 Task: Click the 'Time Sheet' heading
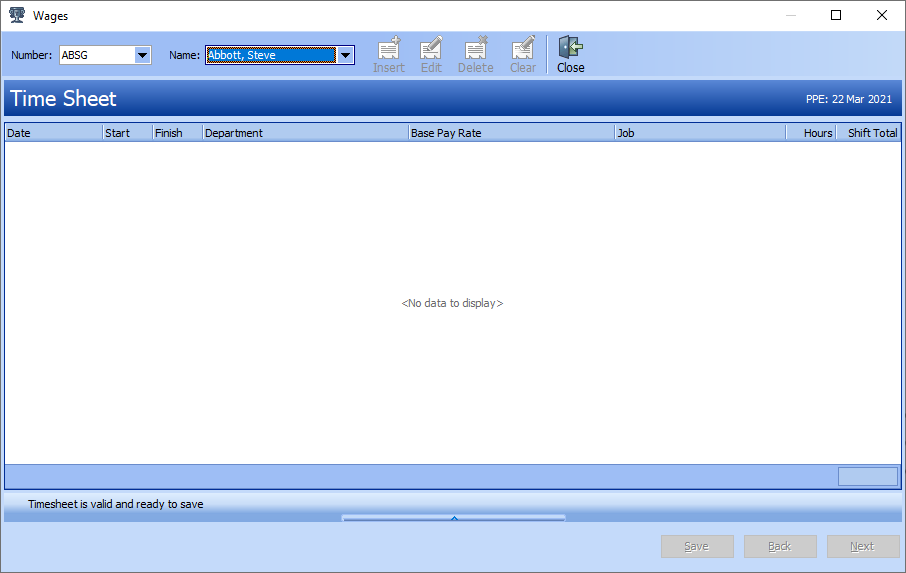(64, 99)
